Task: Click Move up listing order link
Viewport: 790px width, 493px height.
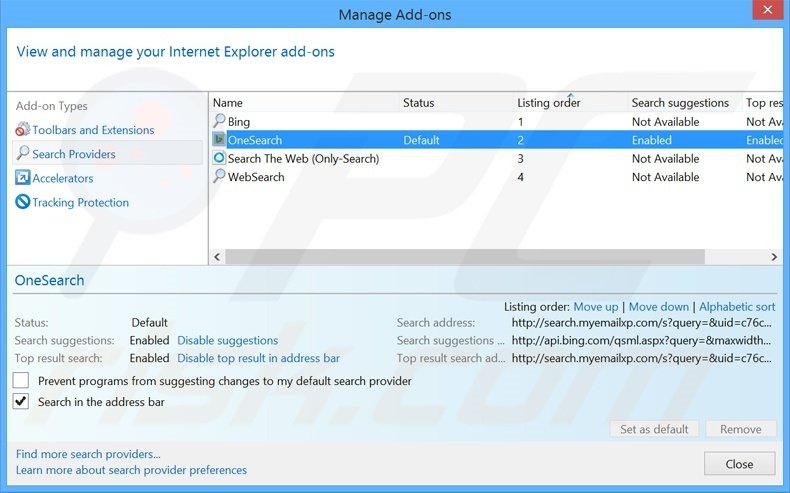Action: point(596,307)
